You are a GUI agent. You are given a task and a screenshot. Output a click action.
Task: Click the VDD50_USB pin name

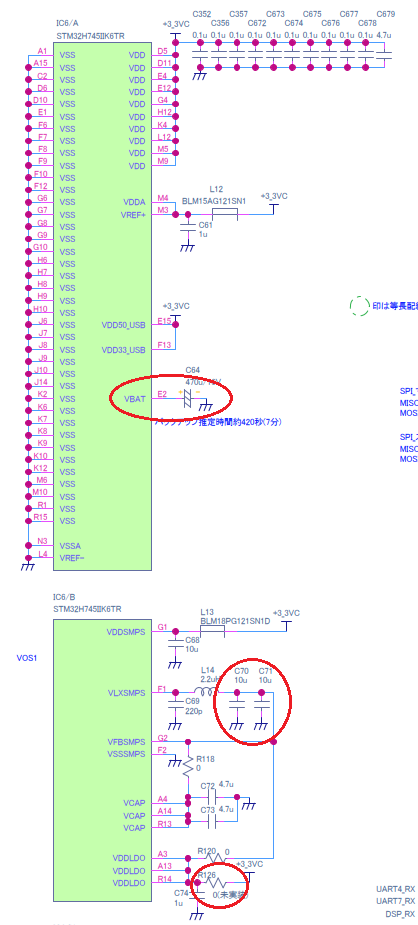pos(123,325)
